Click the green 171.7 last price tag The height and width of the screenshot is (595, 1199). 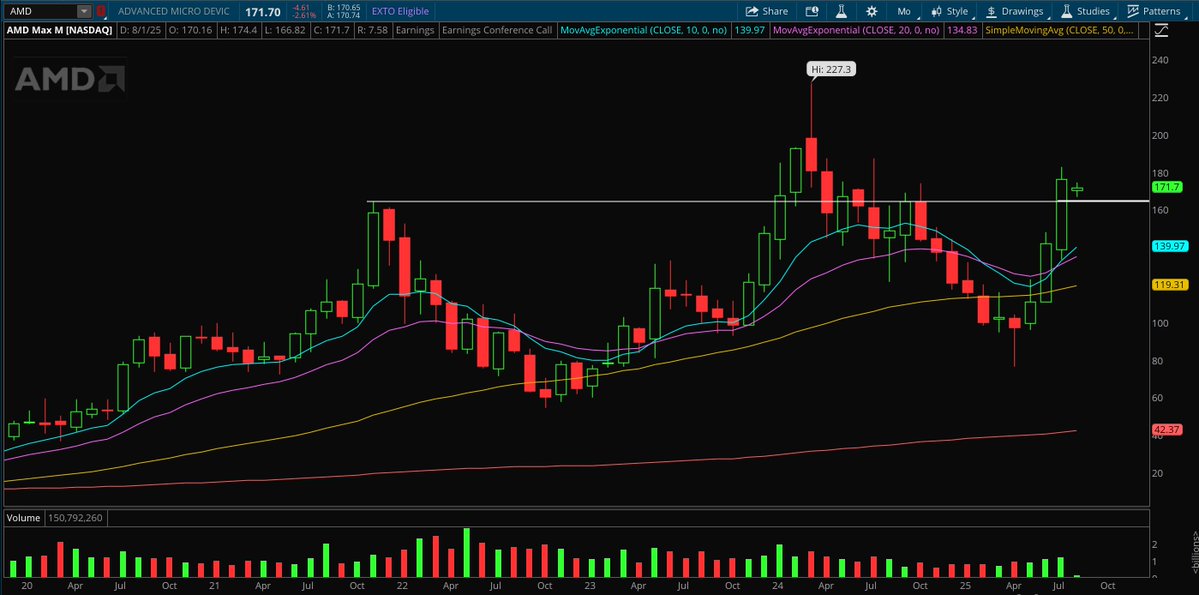pos(1167,187)
